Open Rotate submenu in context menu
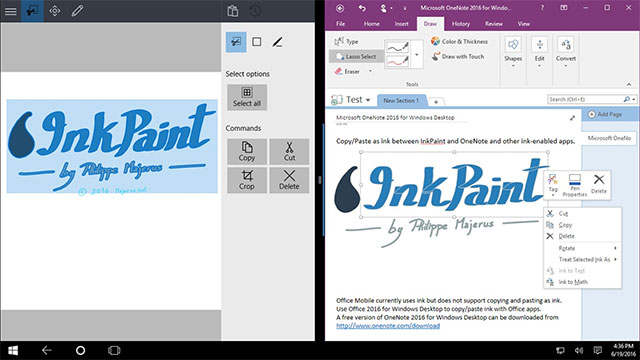 point(582,248)
